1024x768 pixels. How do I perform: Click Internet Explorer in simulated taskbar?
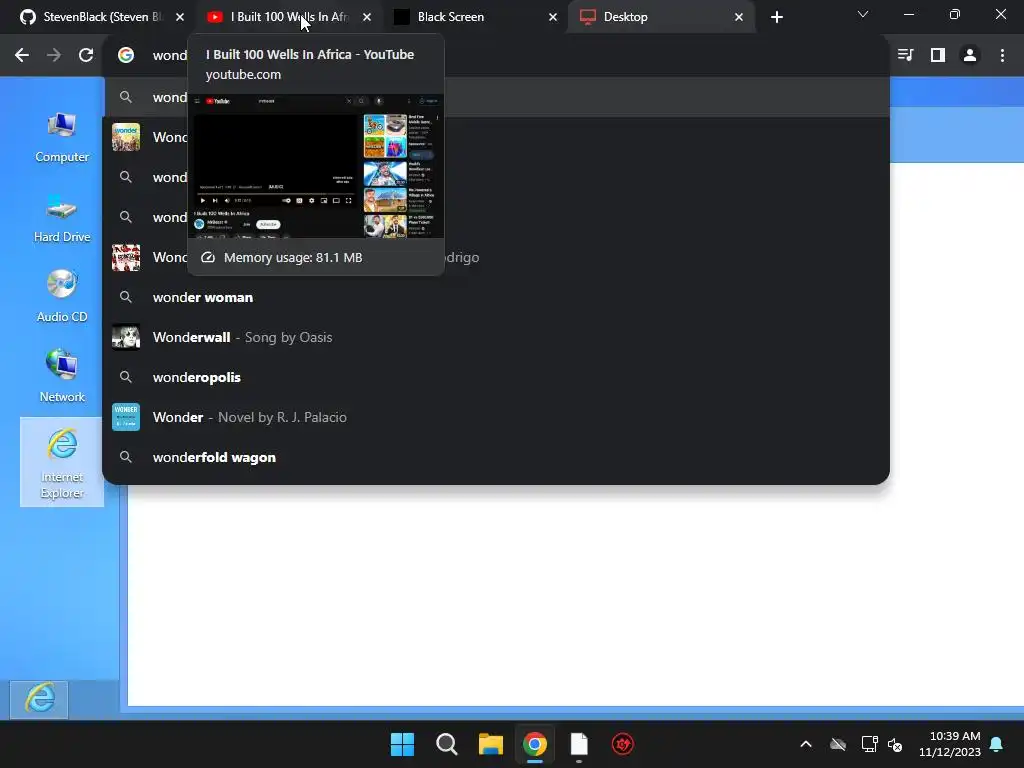point(39,699)
